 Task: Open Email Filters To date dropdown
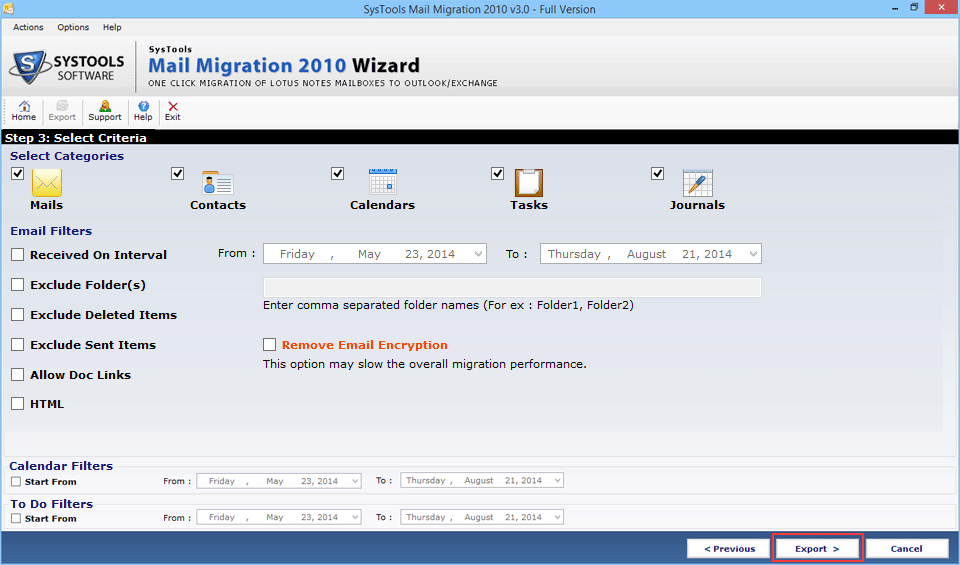pos(753,254)
